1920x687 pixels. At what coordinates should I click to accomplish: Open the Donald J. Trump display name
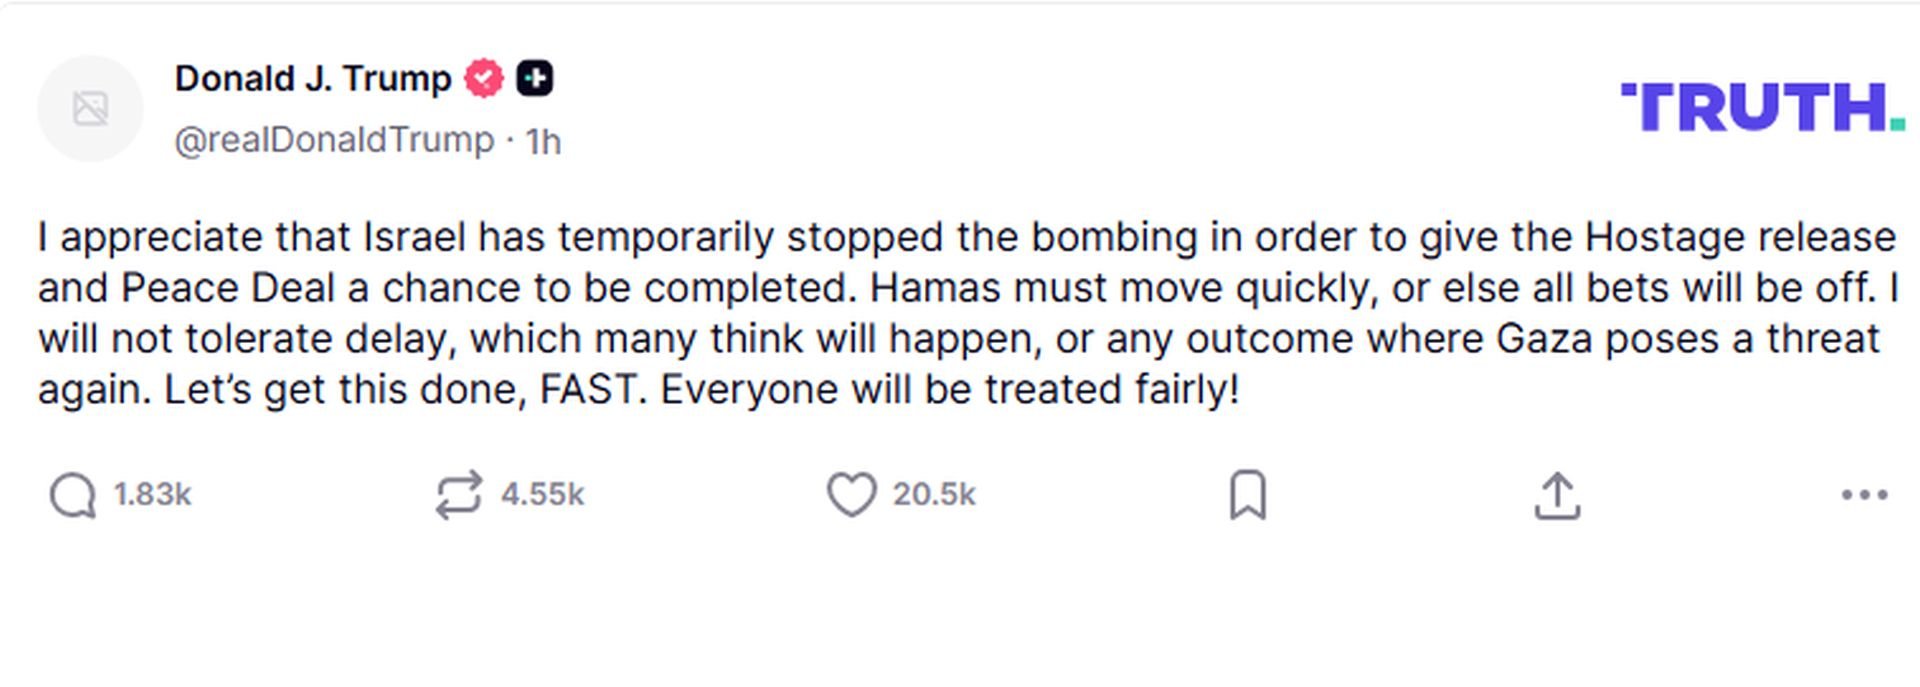[313, 79]
